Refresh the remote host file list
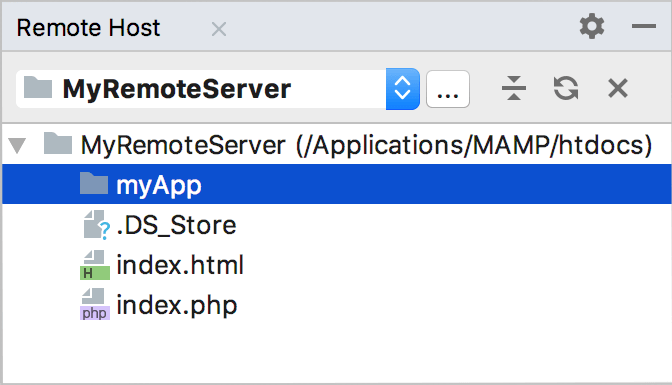 (566, 88)
